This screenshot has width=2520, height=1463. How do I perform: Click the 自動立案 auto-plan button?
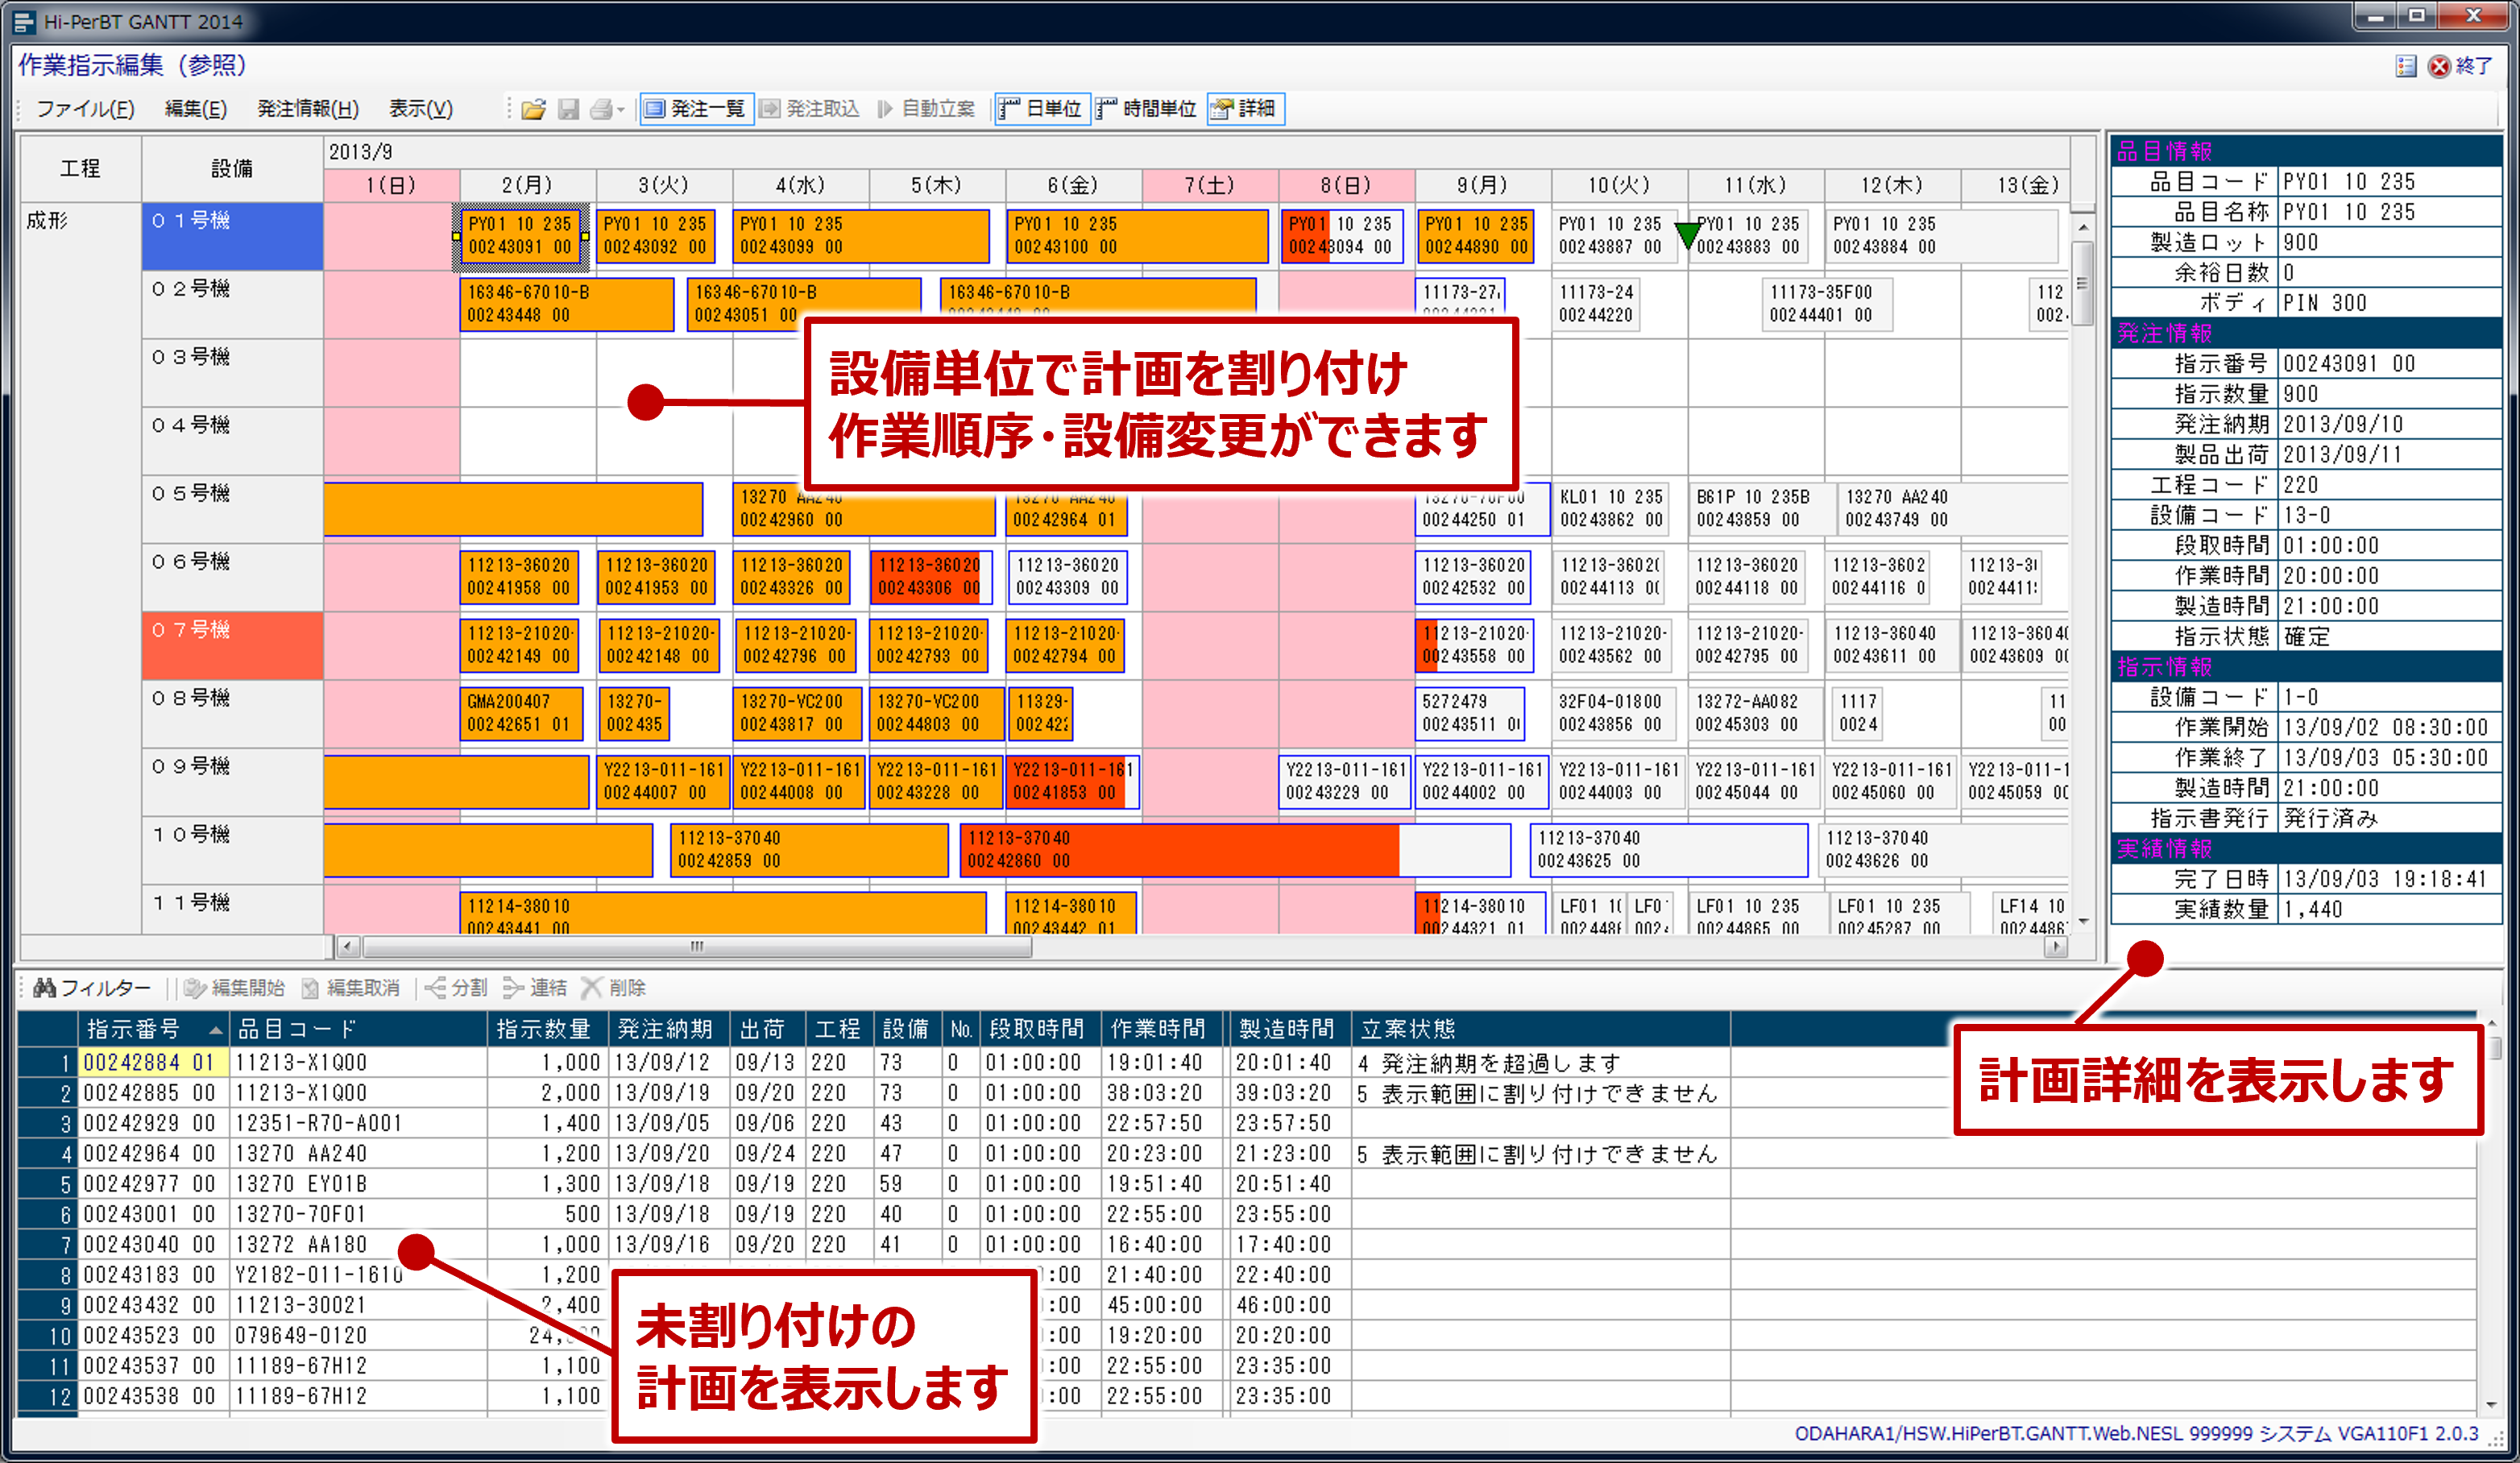(926, 109)
